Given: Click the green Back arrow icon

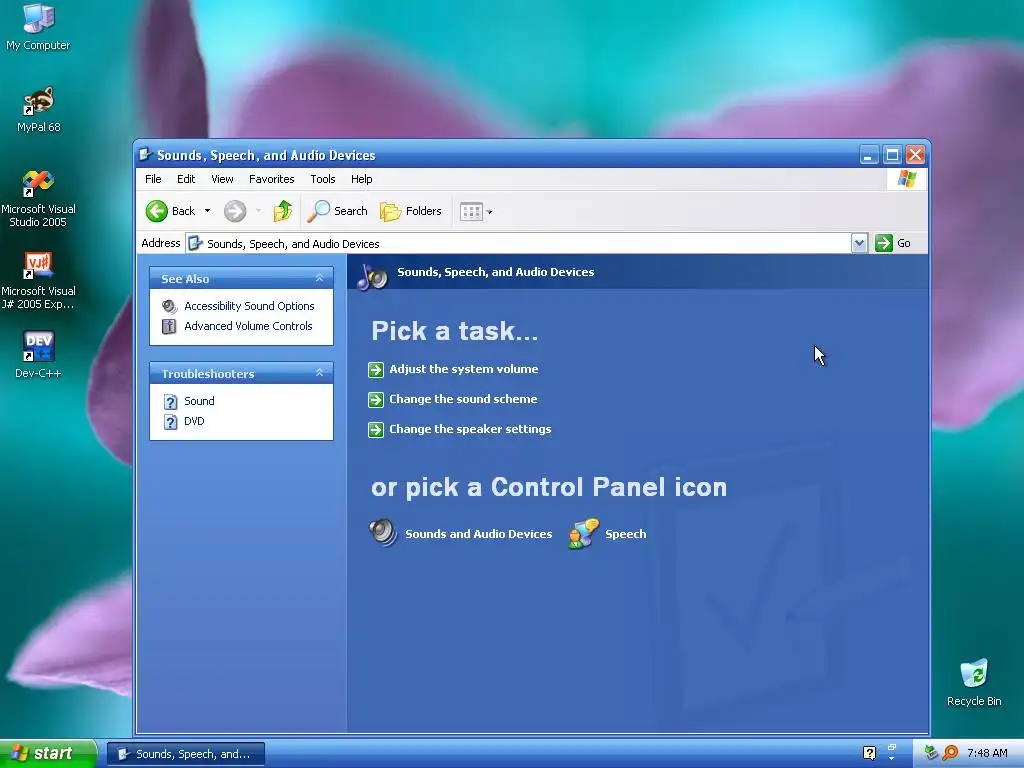Looking at the screenshot, I should tap(157, 211).
